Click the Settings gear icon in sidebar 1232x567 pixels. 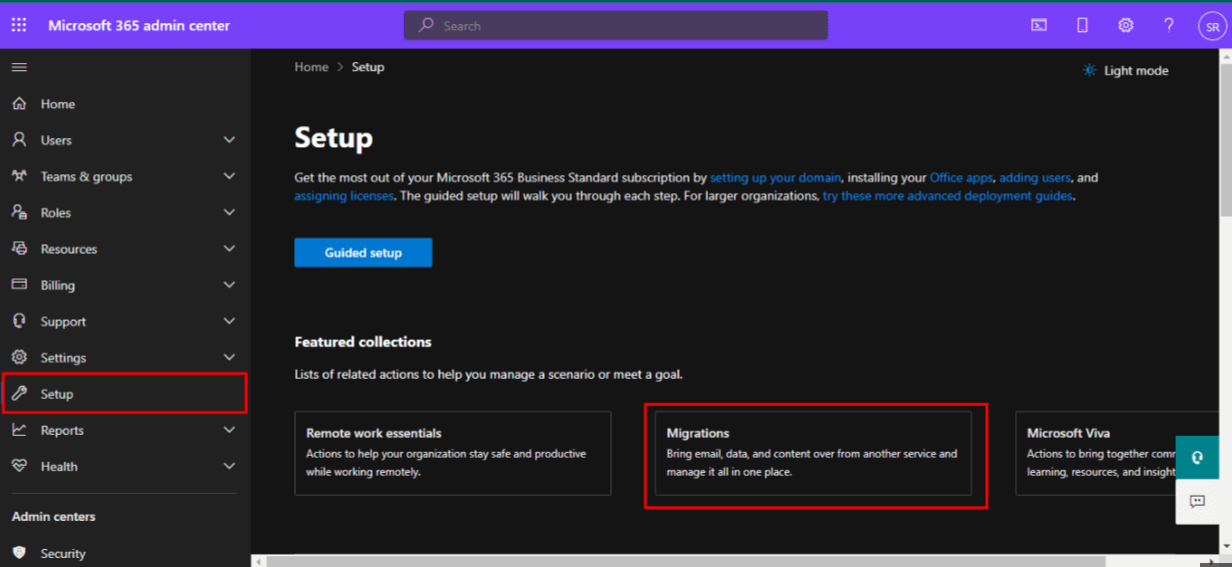19,357
